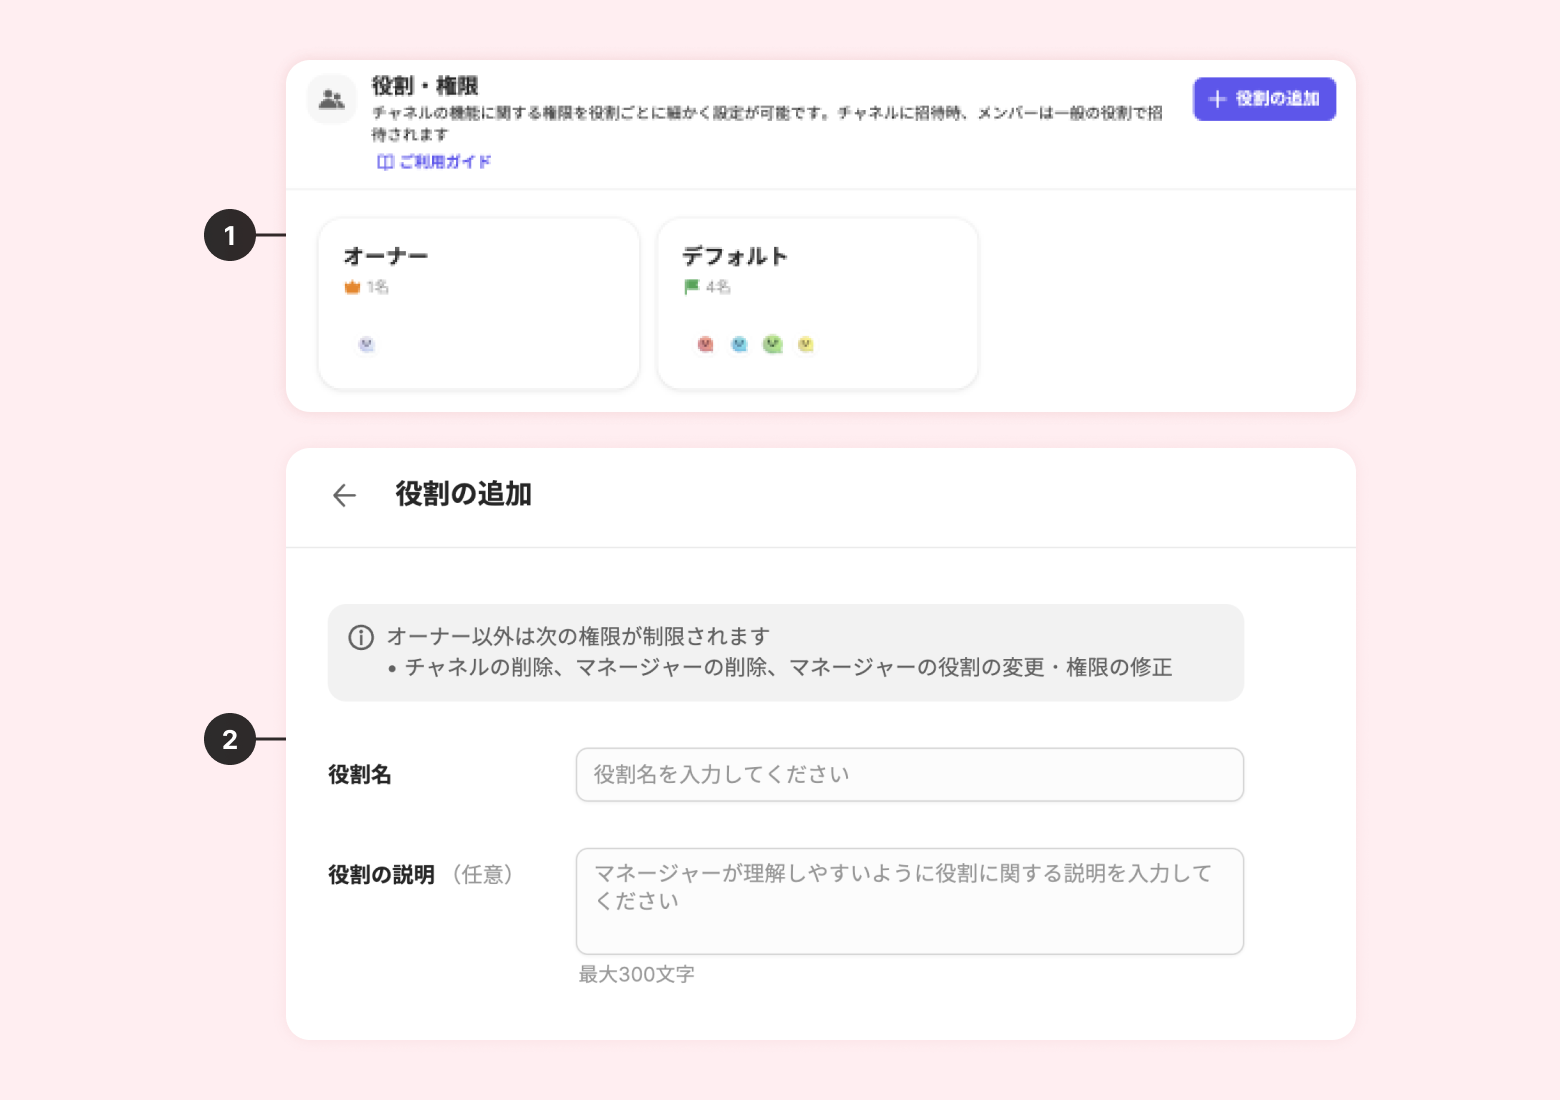Select the owner's avatar in オーナー card
Viewport: 1560px width, 1100px height.
pos(367,345)
